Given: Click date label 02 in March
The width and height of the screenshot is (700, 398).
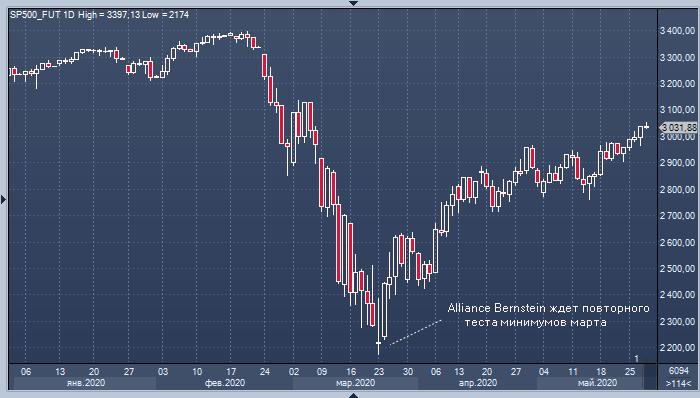Looking at the screenshot, I should click(294, 371).
